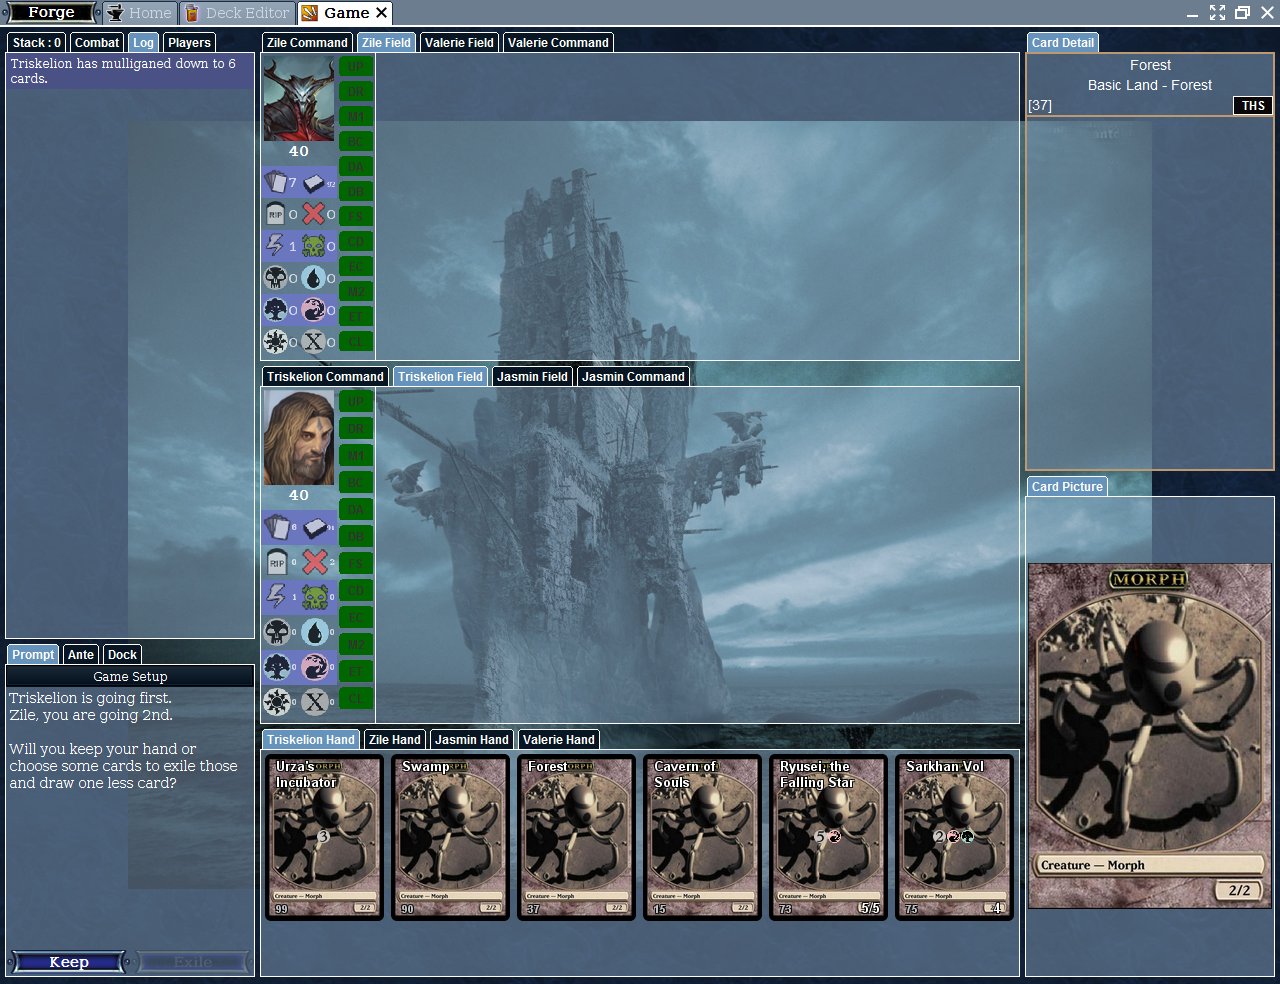
Task: Open Triskelion's library deck icon
Action: (315, 527)
